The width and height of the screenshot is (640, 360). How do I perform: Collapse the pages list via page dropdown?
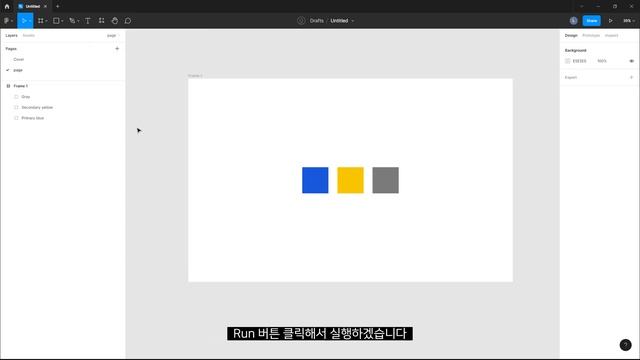[113, 36]
